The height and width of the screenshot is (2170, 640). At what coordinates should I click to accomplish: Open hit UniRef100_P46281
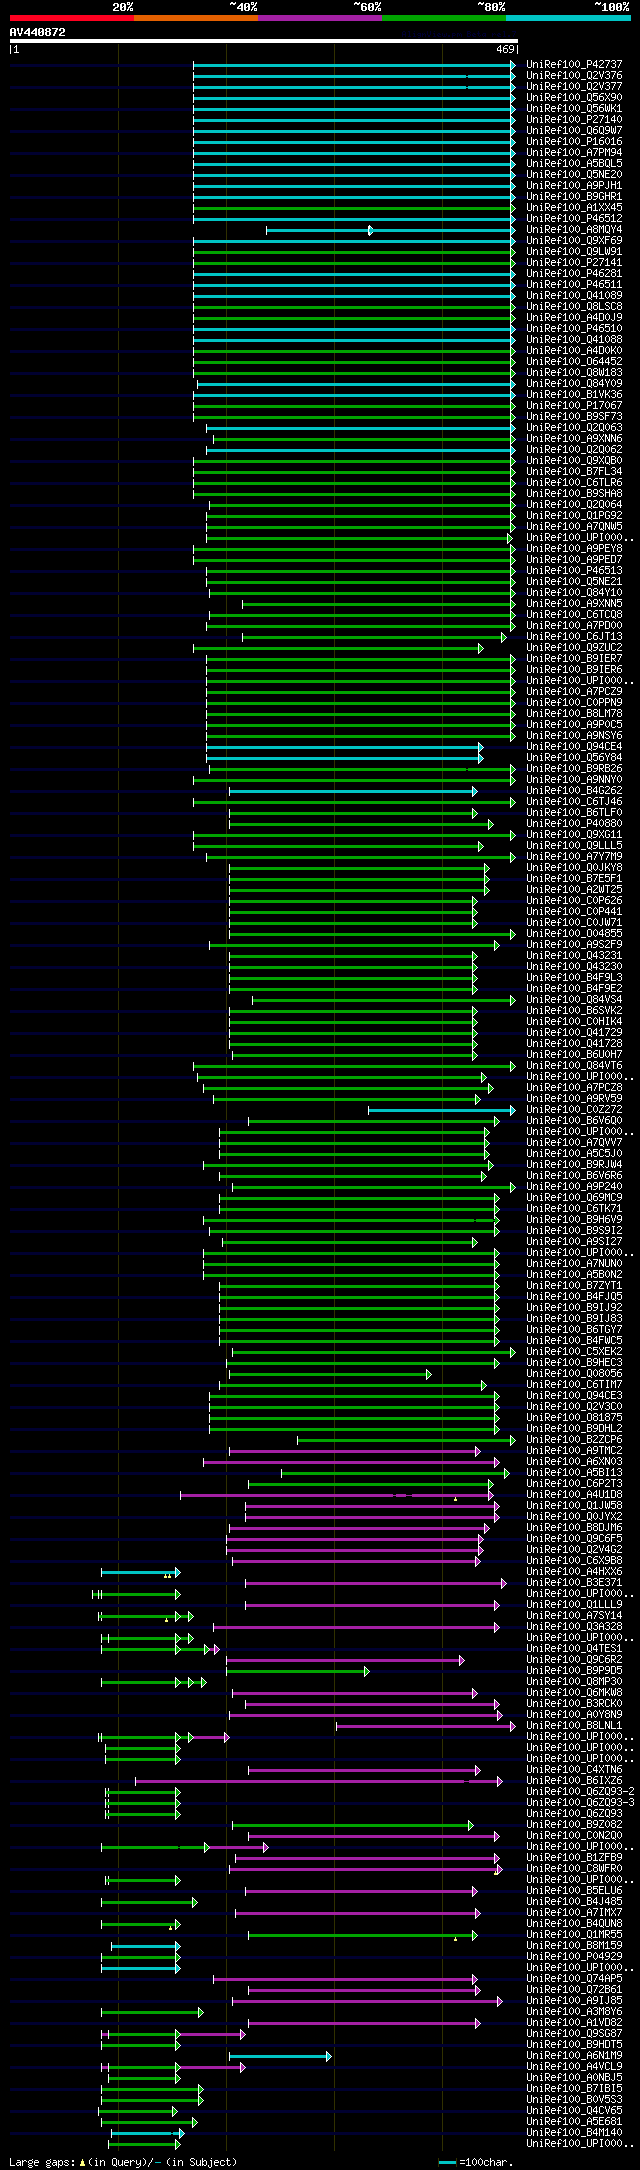point(574,273)
